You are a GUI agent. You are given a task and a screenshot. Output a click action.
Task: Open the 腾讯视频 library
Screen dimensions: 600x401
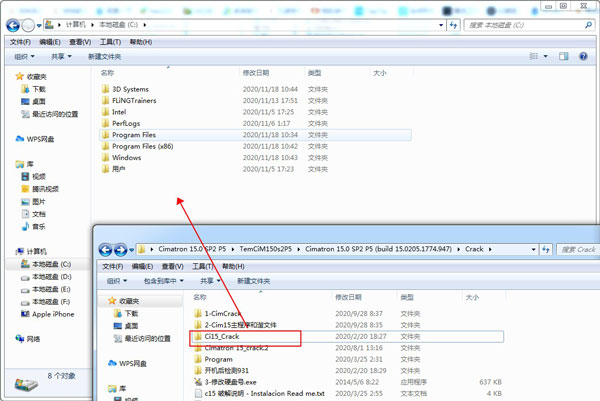(x=40, y=189)
